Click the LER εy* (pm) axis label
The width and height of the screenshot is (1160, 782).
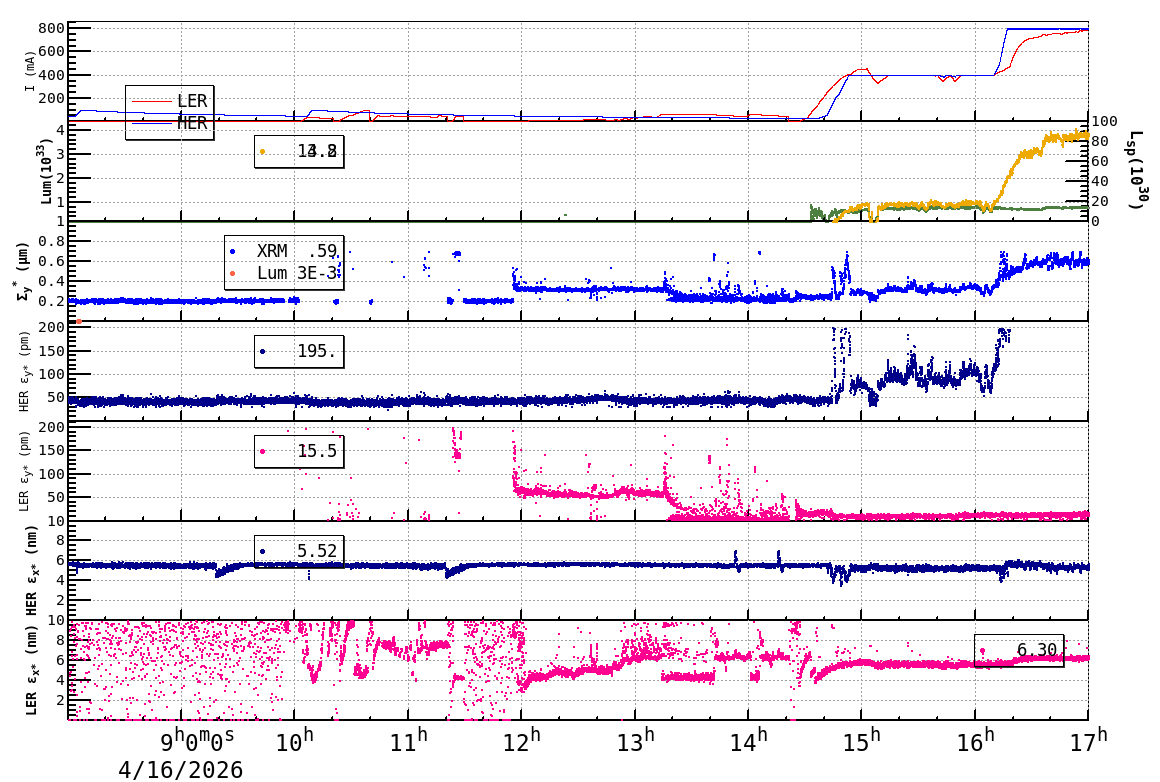click(x=24, y=471)
